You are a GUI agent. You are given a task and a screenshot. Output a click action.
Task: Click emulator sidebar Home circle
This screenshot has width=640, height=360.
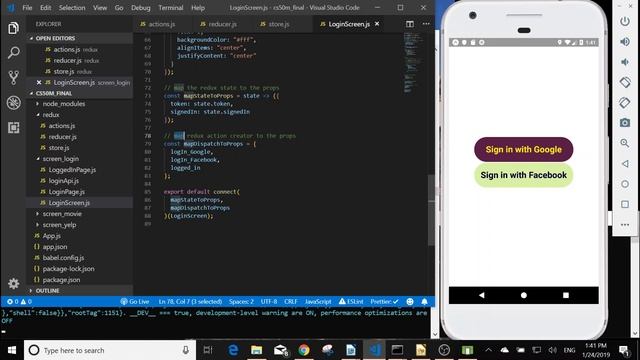(x=624, y=184)
